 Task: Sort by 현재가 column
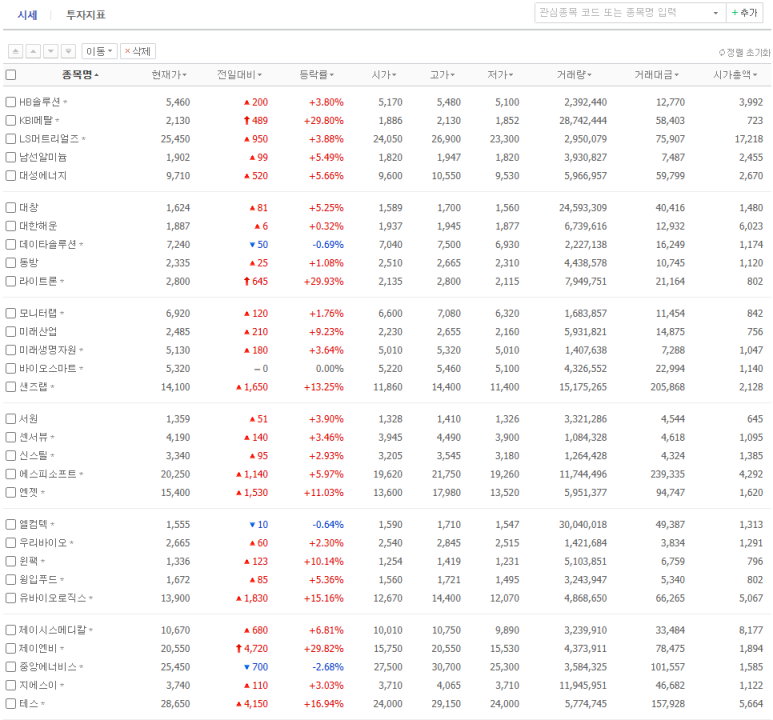169,75
